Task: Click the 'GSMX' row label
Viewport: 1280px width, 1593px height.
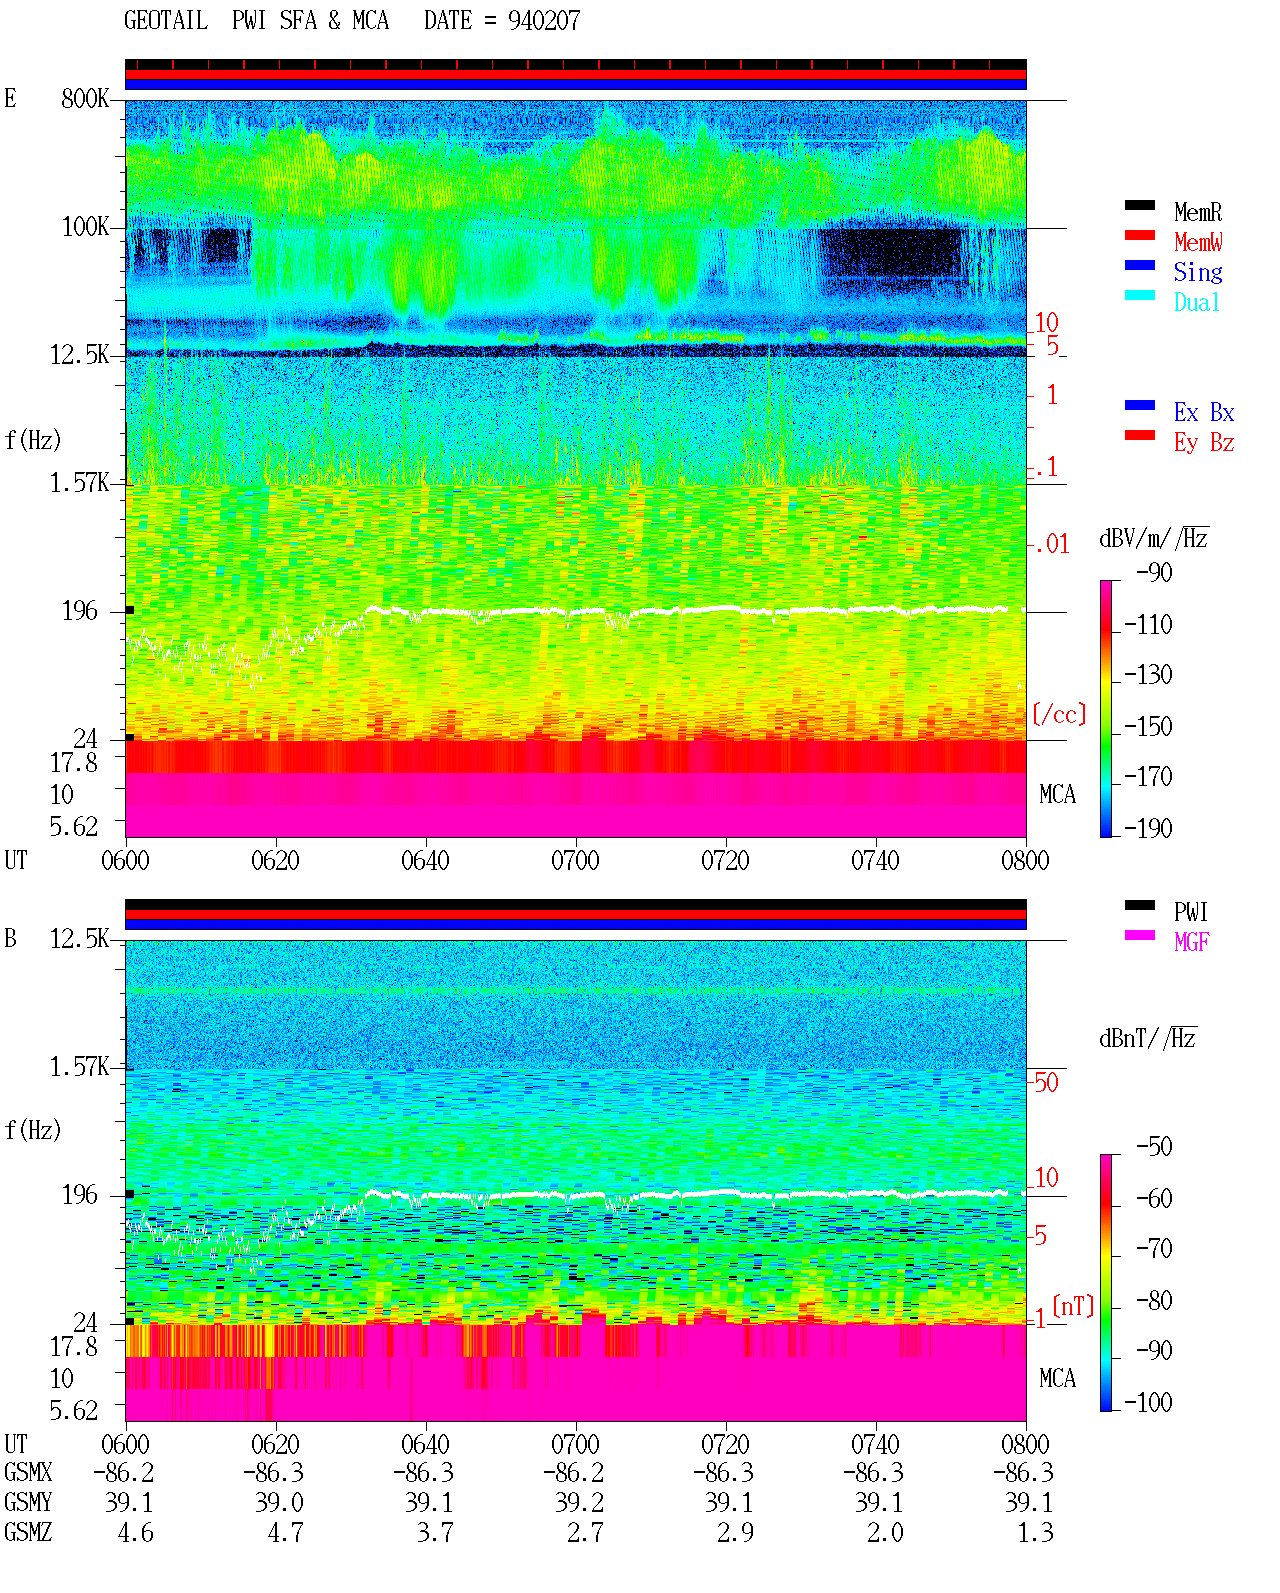Action: coord(28,1473)
